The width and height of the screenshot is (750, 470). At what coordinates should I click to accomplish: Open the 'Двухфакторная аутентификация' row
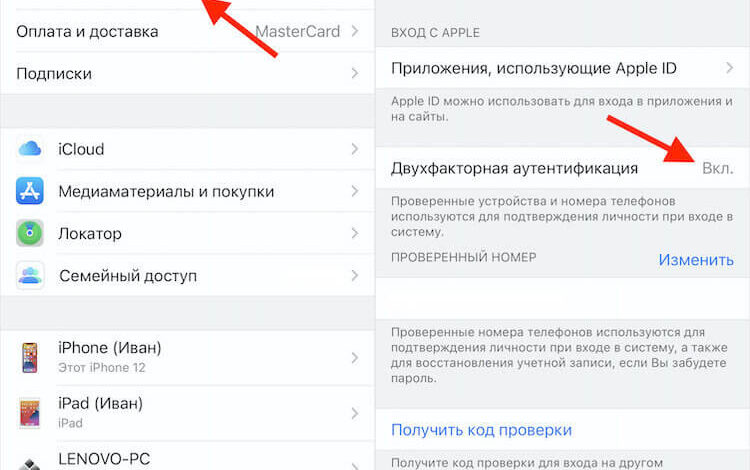click(514, 168)
